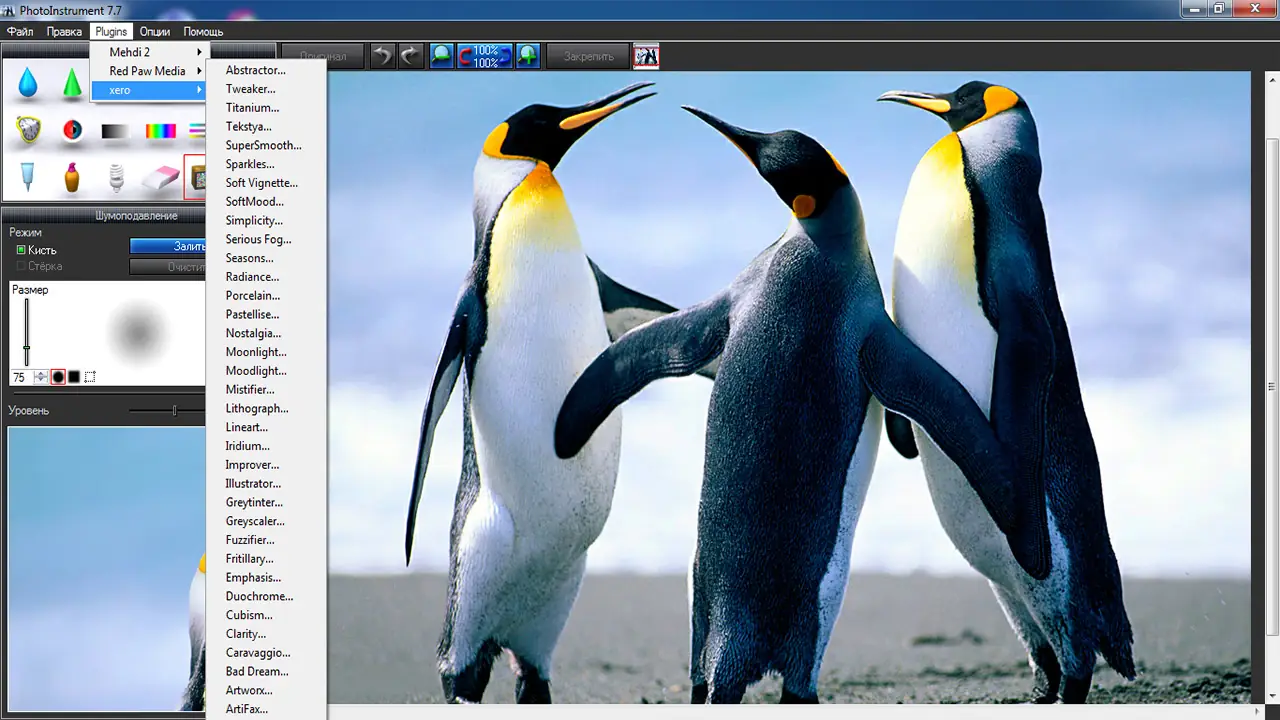
Task: Select the light bulb glow tool
Action: (x=116, y=178)
